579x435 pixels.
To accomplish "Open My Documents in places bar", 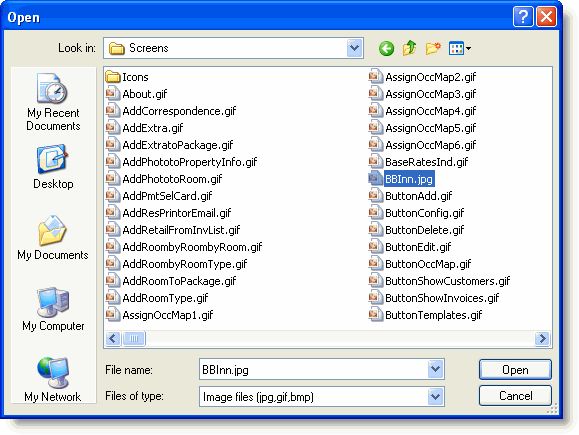I will tap(53, 237).
